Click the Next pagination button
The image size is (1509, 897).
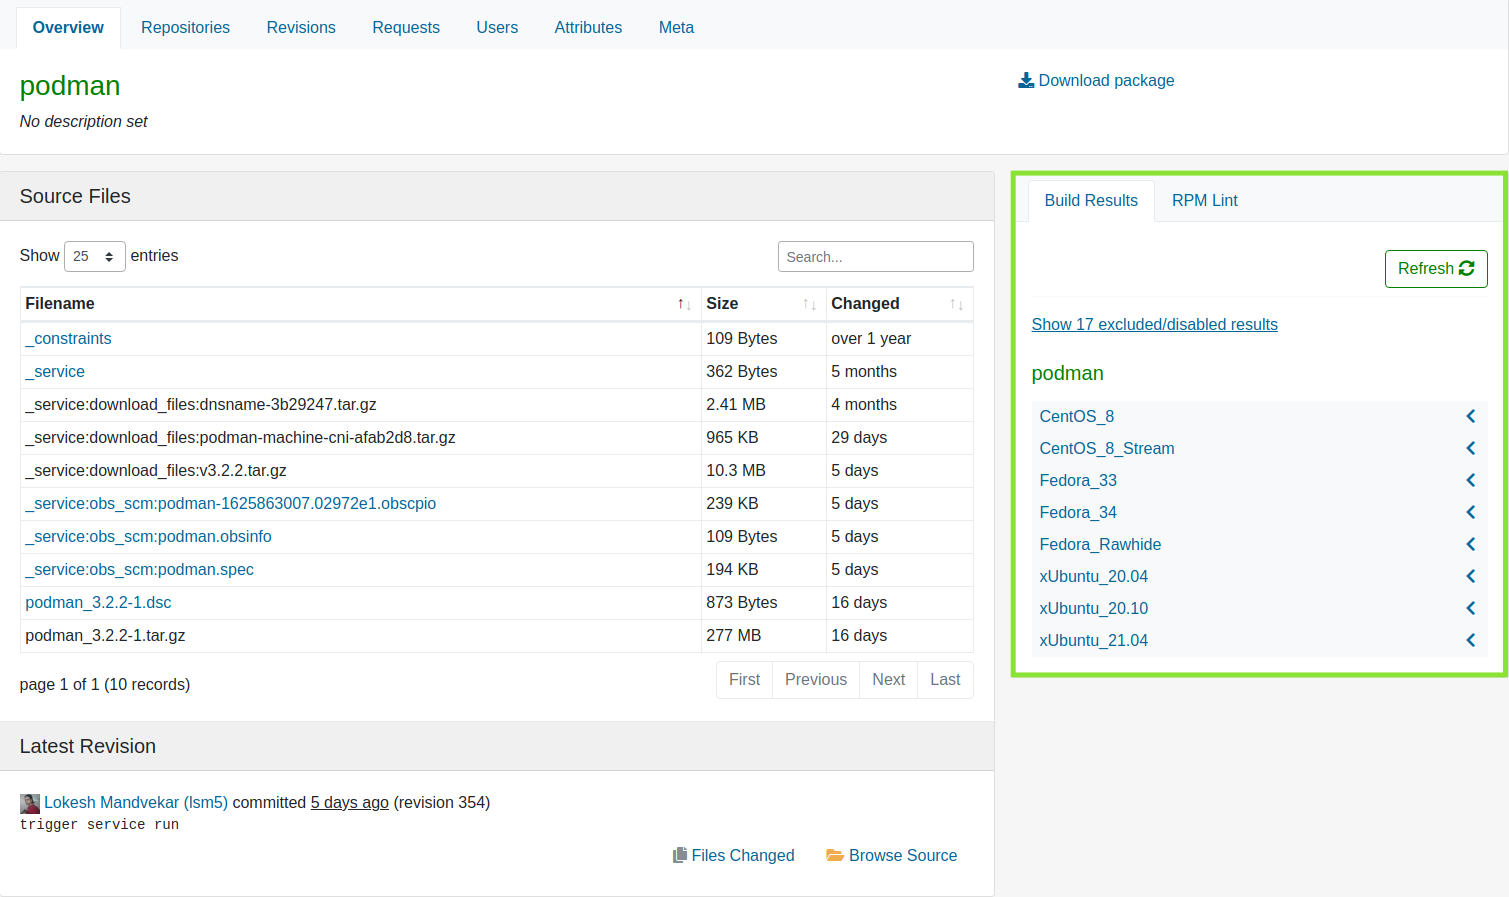coord(888,679)
